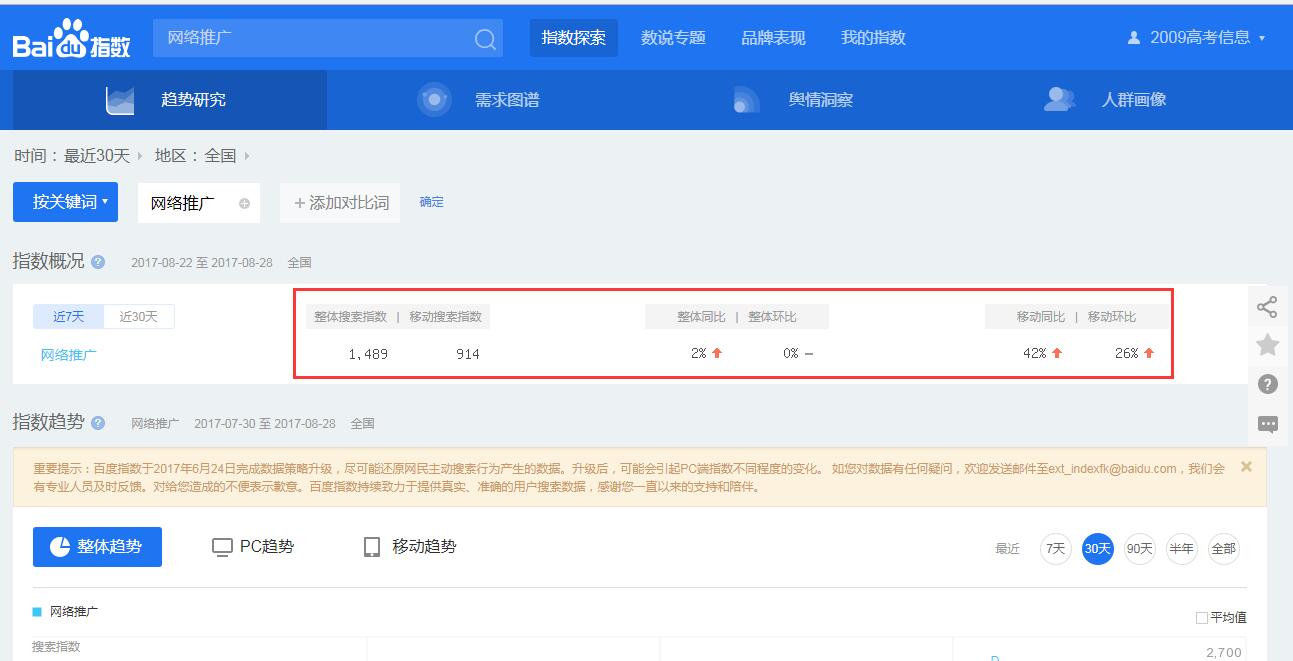The width and height of the screenshot is (1293, 661).
Task: Click the 确定 confirm link
Action: point(431,201)
